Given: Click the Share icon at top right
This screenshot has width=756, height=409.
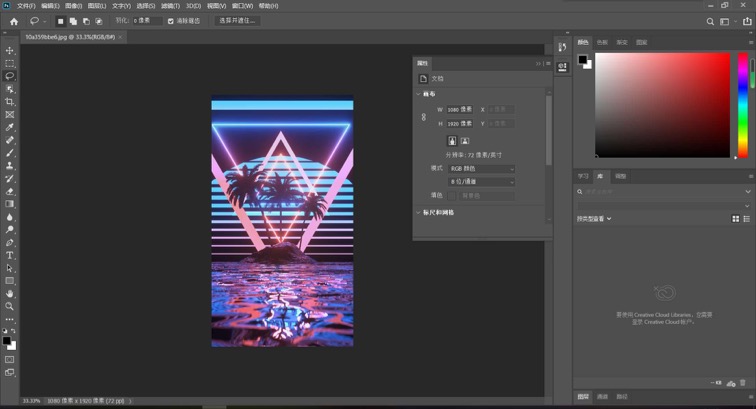Looking at the screenshot, I should point(747,21).
